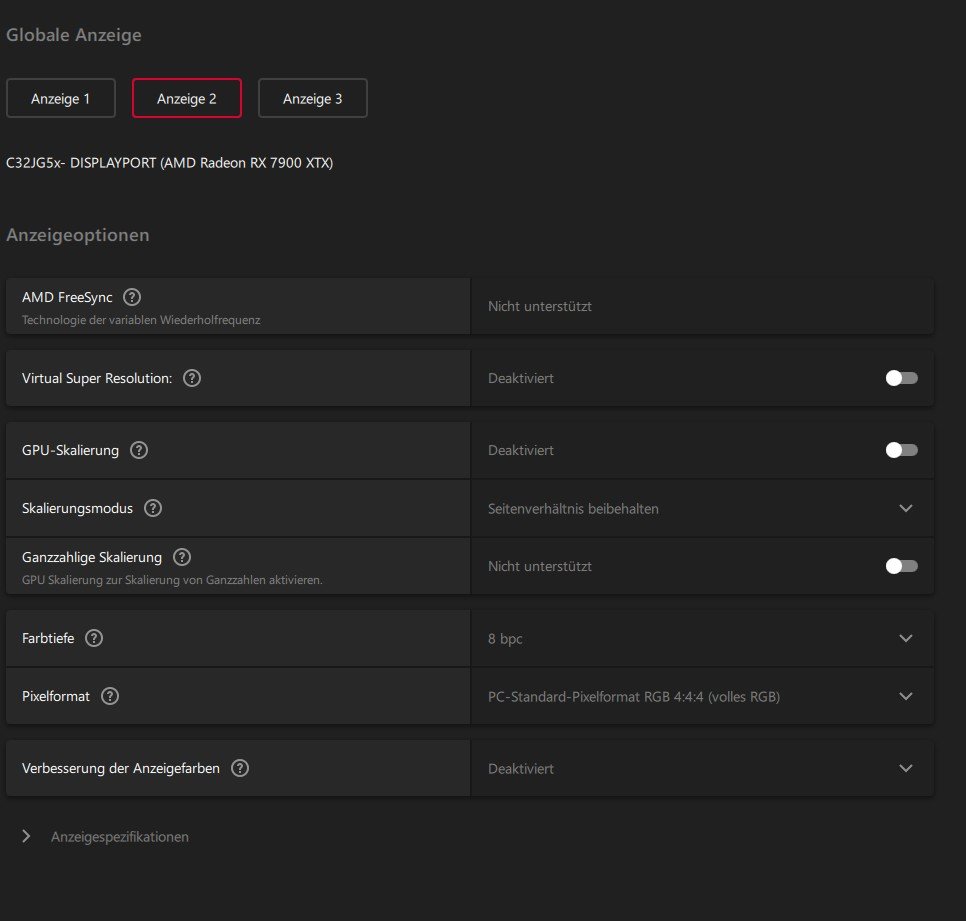Click the Globale Anzeige heading
The width and height of the screenshot is (966, 921).
(74, 35)
